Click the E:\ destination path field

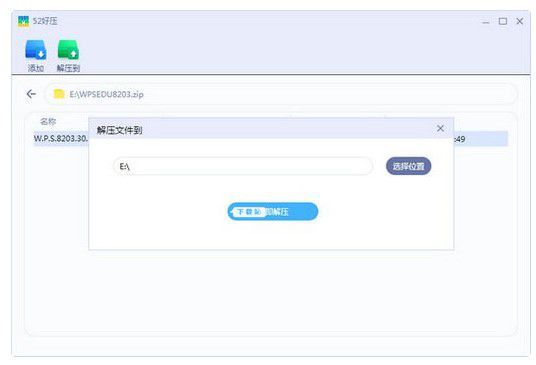[x=243, y=166]
